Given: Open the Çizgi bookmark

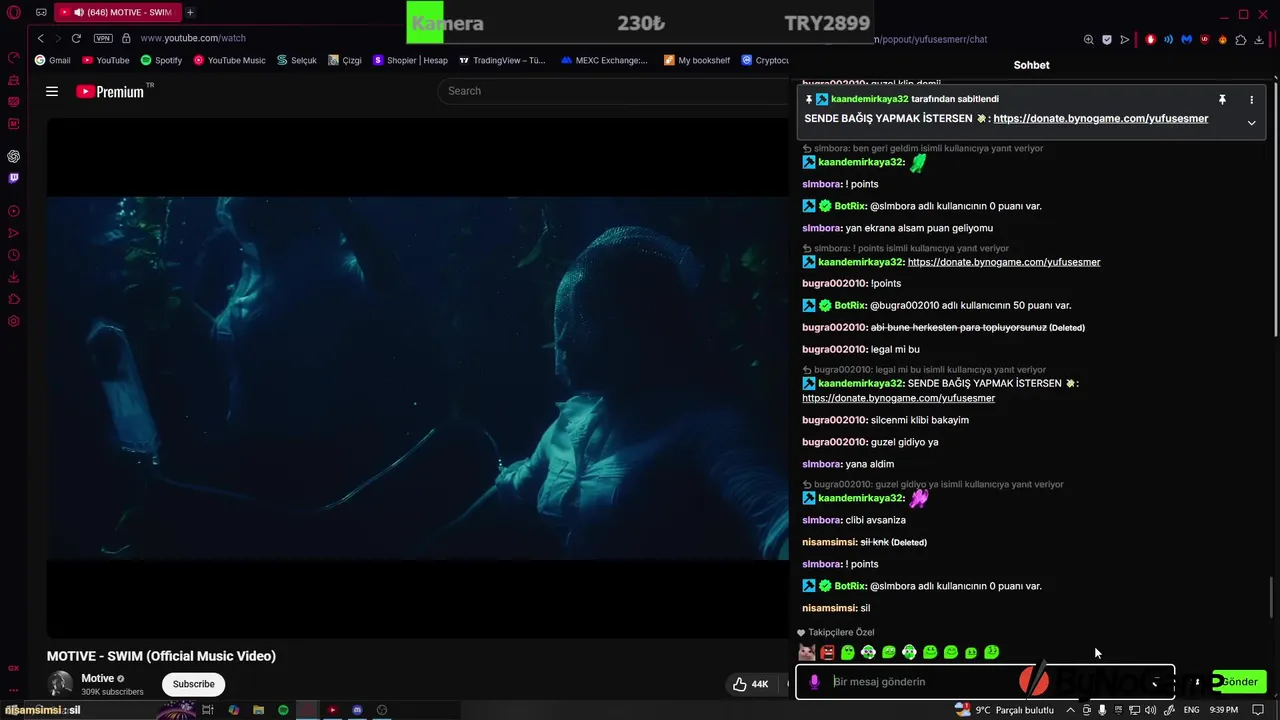Looking at the screenshot, I should (344, 60).
